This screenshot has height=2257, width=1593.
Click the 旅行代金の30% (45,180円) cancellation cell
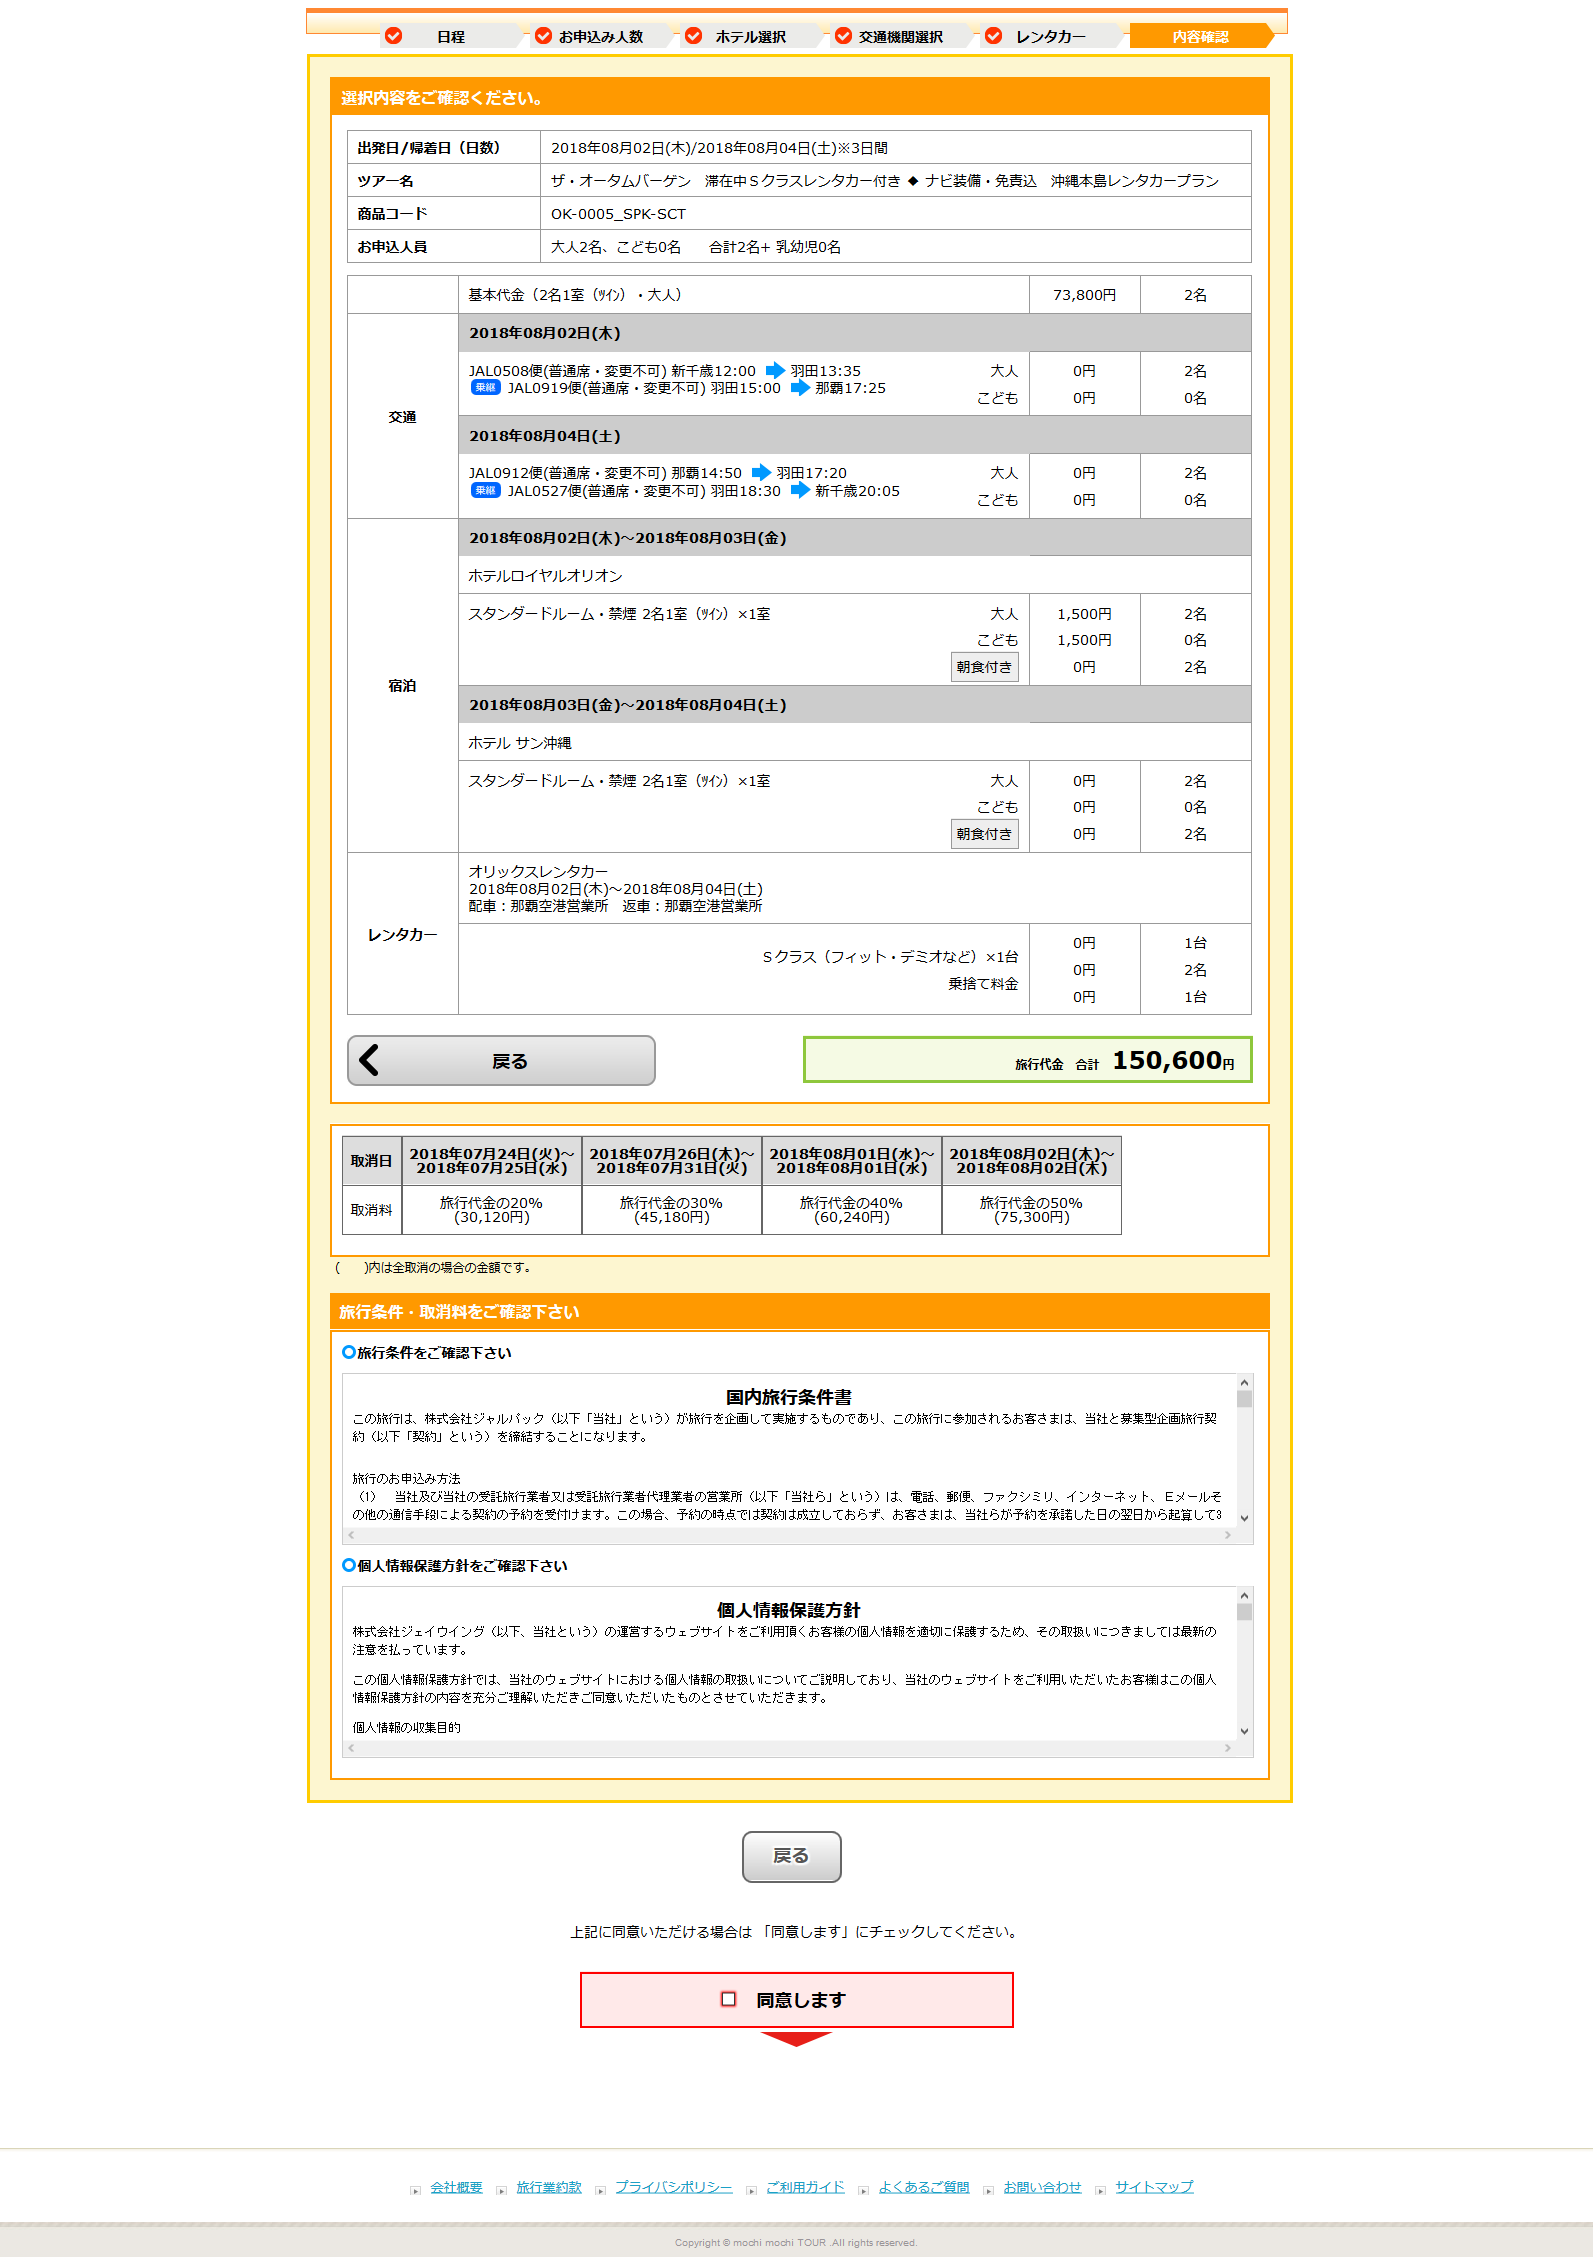(671, 1210)
